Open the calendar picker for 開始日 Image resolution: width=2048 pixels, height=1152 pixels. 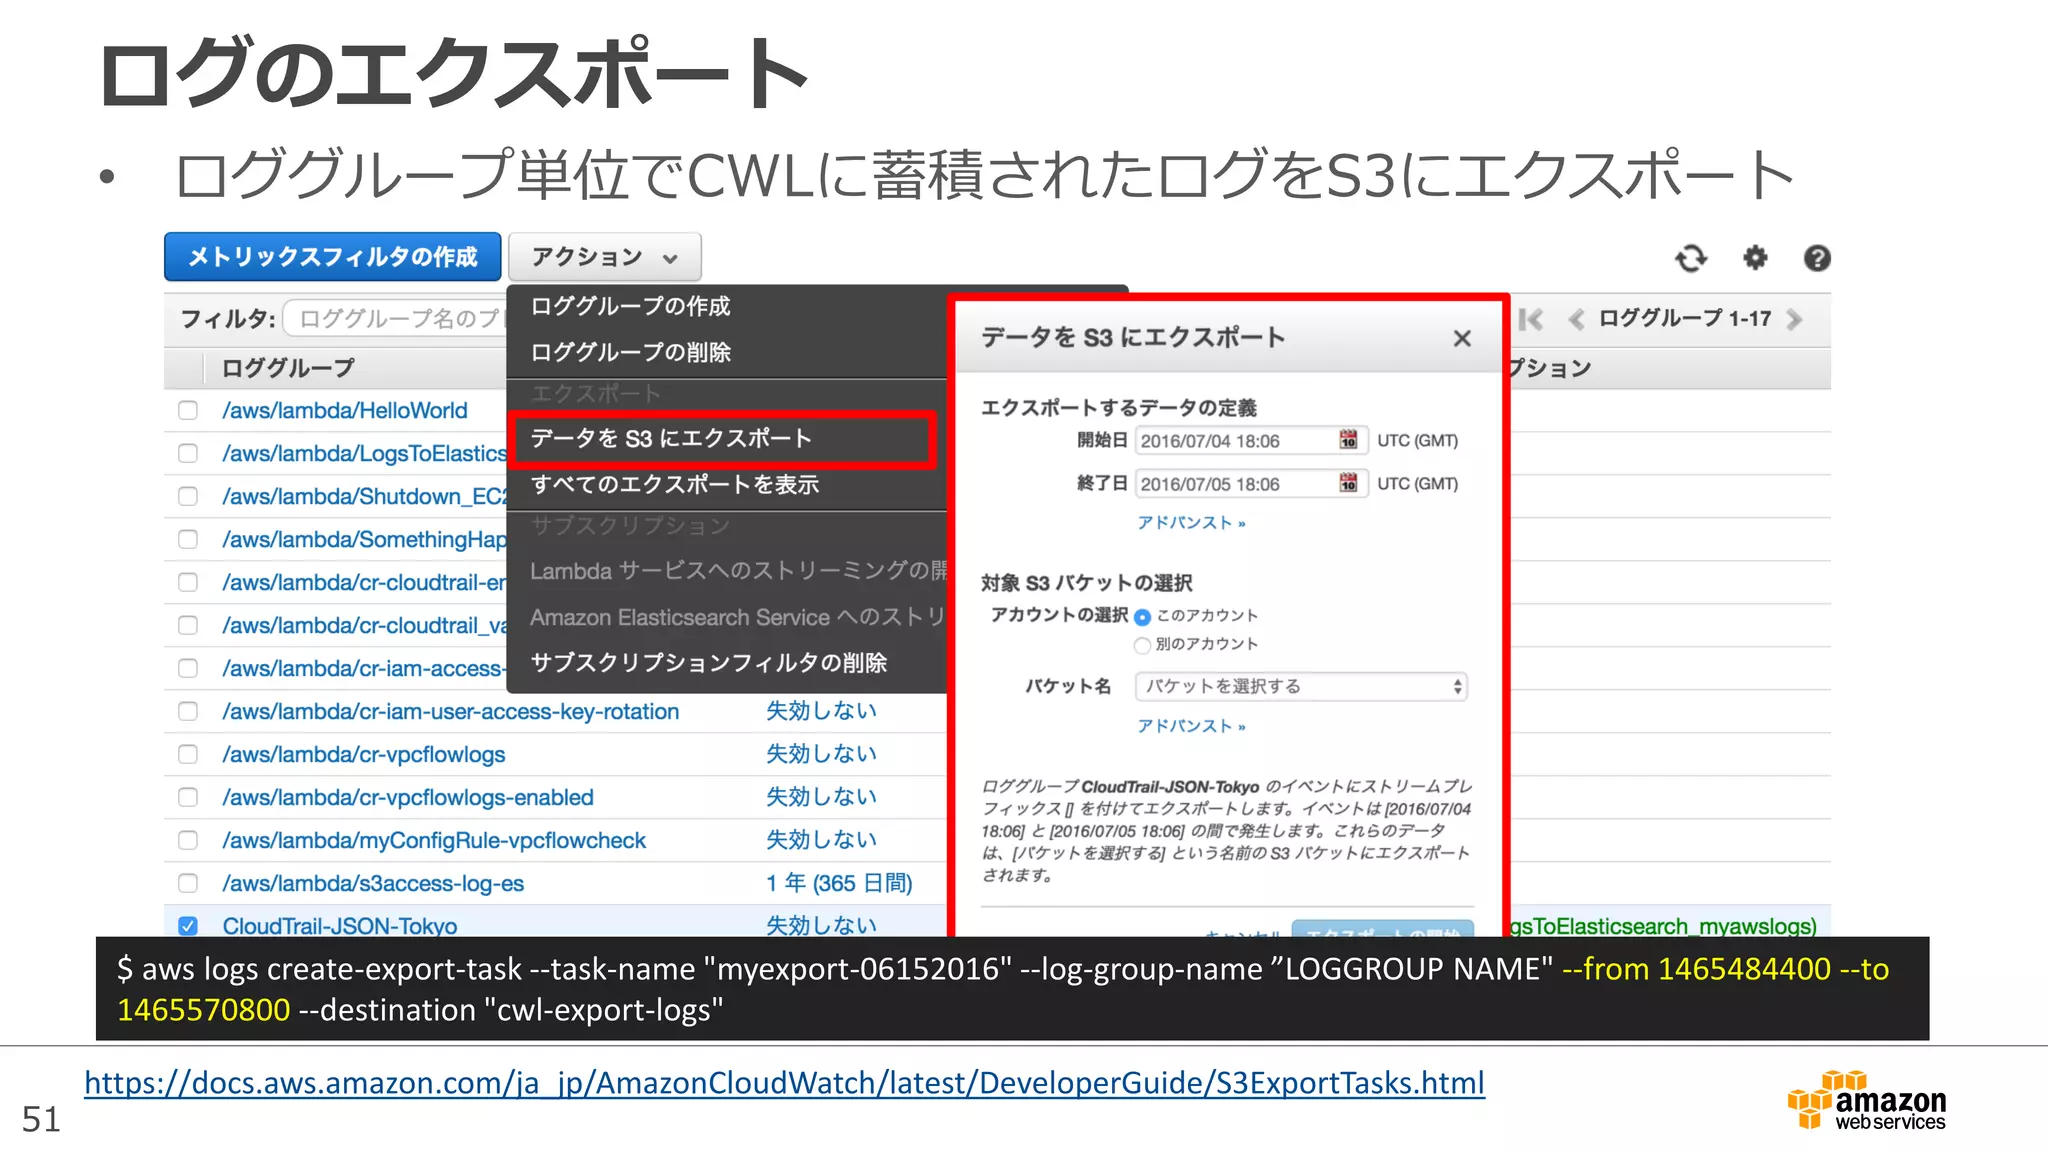tap(1348, 440)
